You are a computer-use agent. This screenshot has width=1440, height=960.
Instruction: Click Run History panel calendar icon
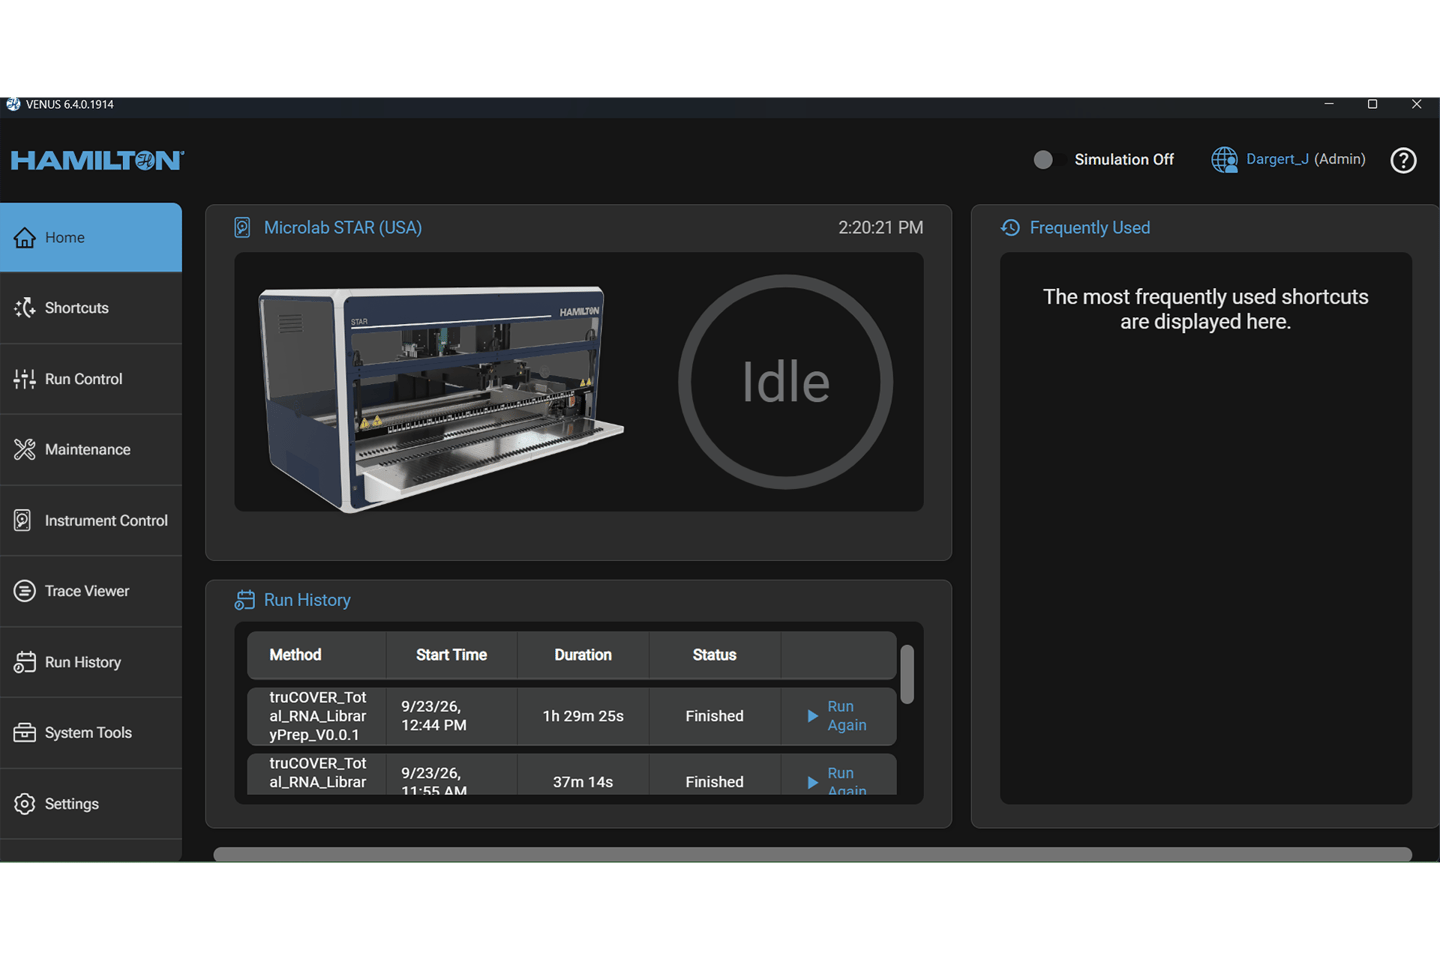click(x=244, y=600)
